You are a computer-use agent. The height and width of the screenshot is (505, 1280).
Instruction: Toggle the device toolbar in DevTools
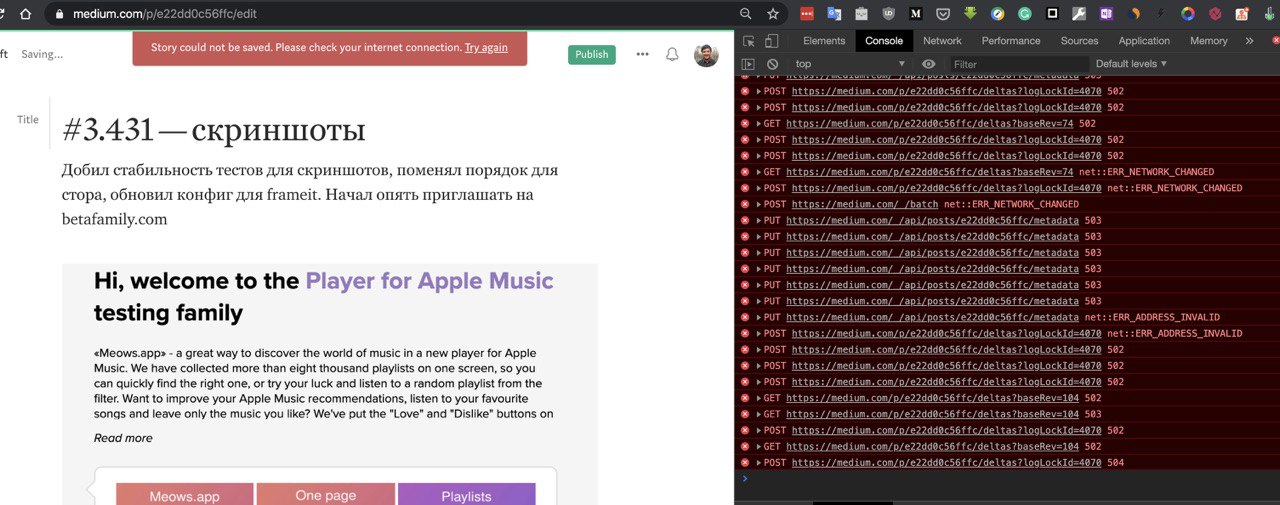(x=772, y=41)
